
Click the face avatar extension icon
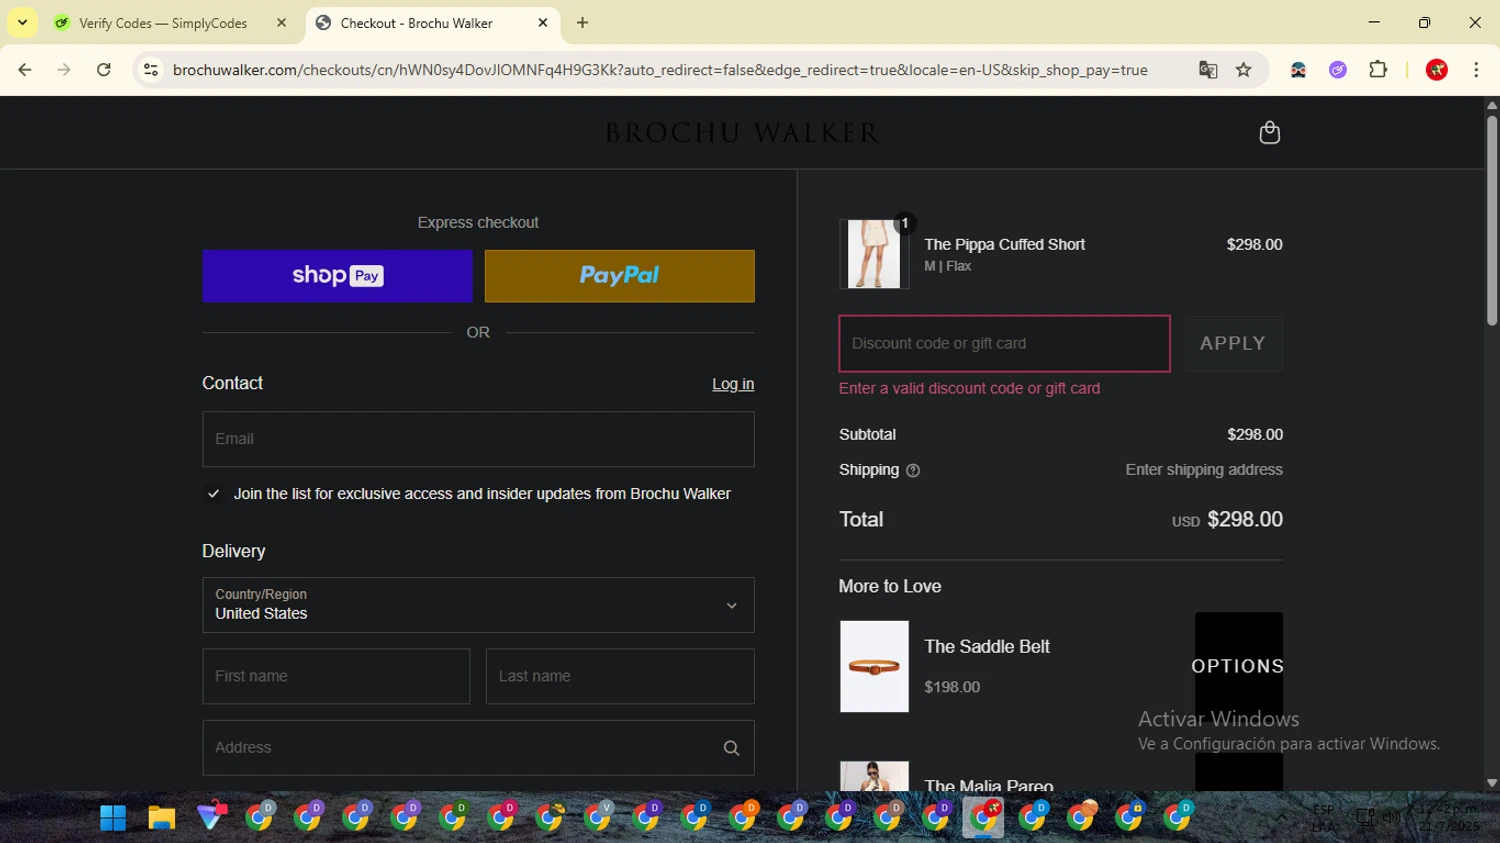tap(1298, 70)
